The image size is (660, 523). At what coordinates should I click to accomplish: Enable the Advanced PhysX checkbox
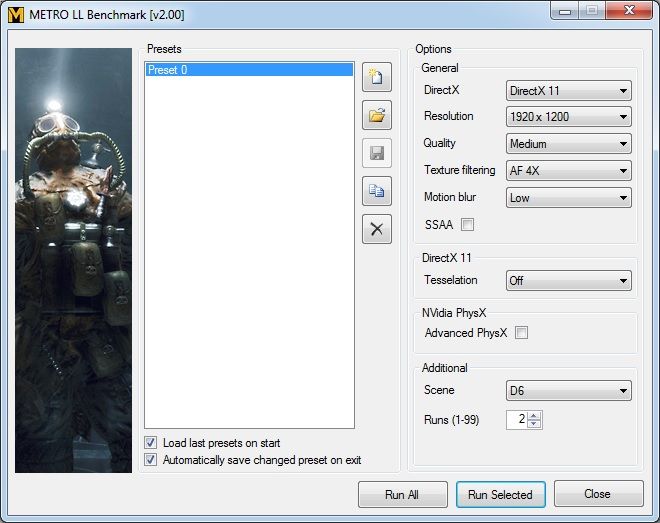pos(521,333)
